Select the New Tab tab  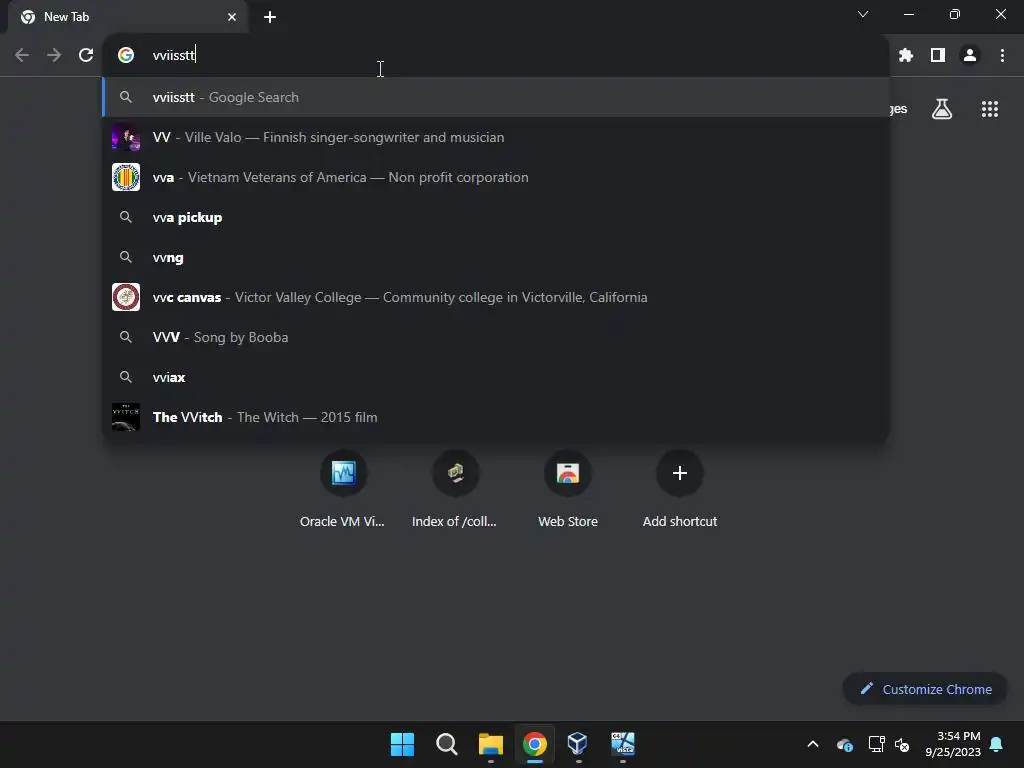point(128,17)
